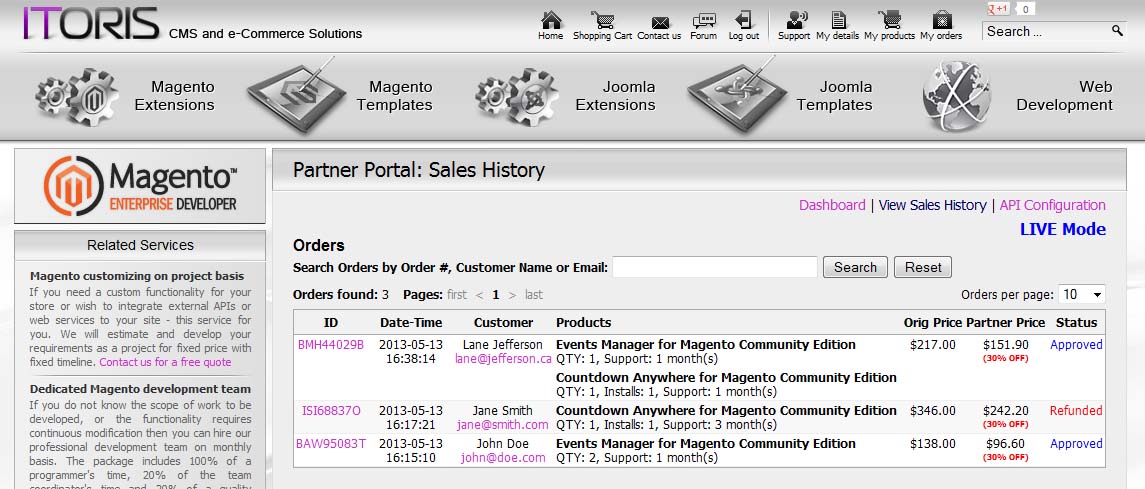
Task: Open order ISI68837O
Action: point(331,411)
